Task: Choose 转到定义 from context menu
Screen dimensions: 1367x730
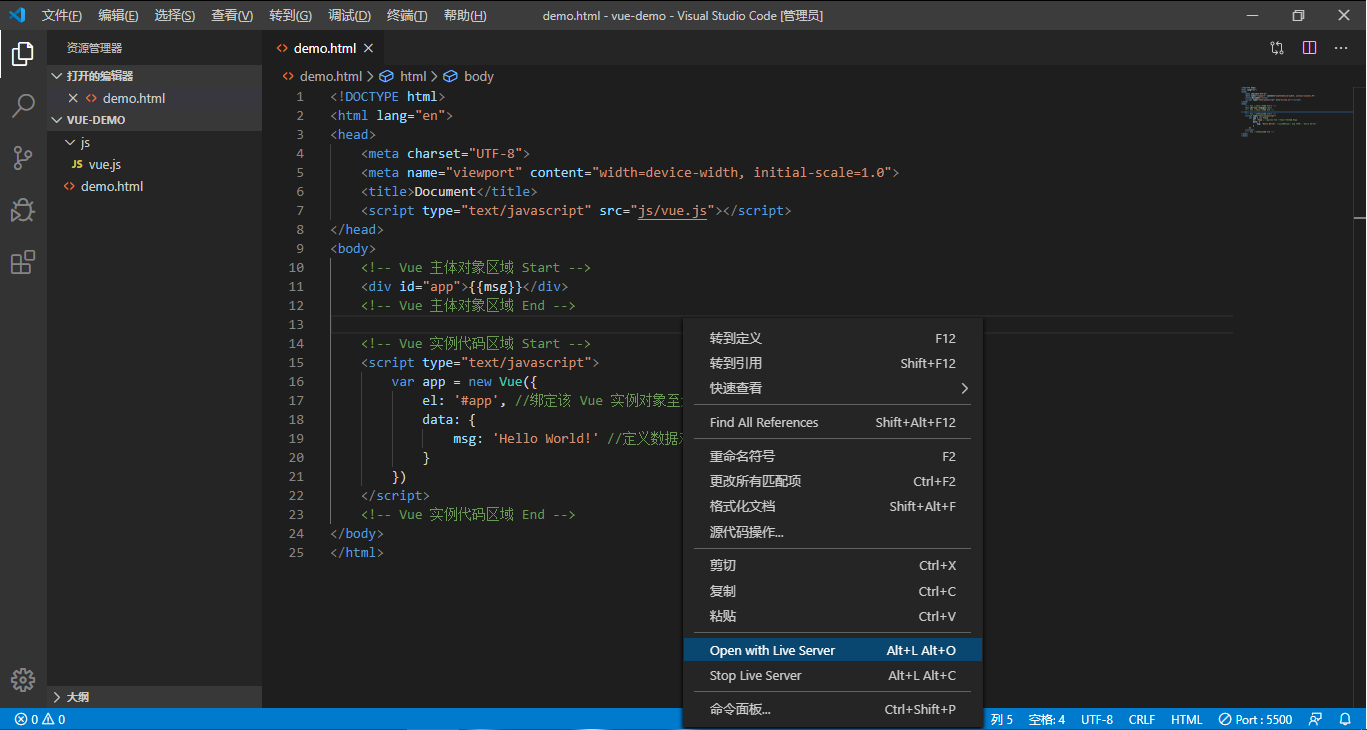Action: point(832,338)
